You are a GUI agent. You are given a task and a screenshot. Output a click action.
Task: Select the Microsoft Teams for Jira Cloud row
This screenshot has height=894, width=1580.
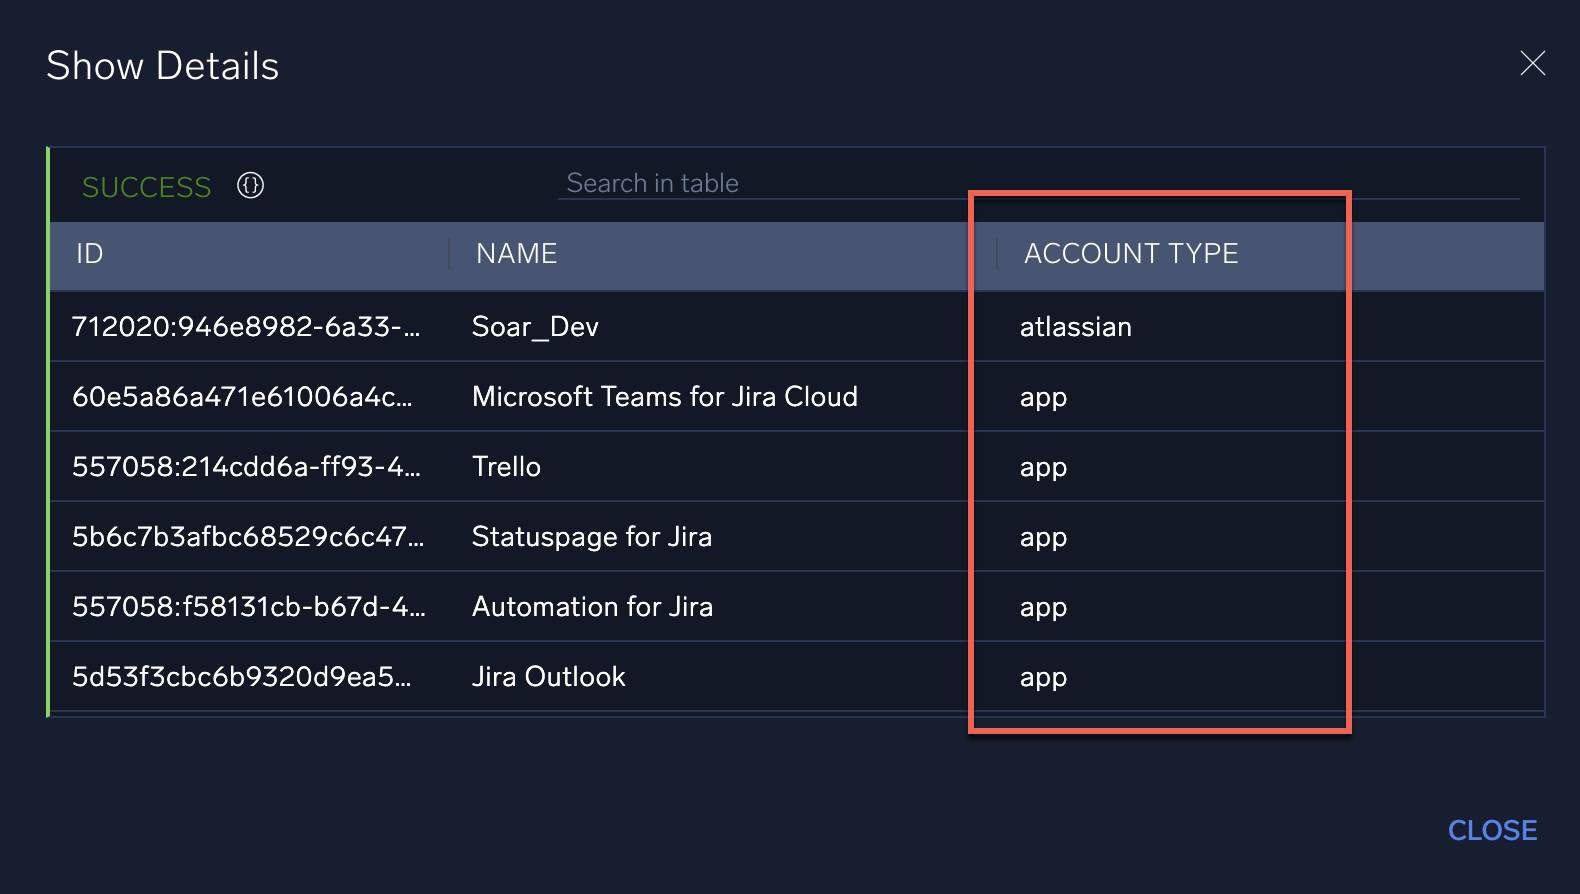click(664, 397)
